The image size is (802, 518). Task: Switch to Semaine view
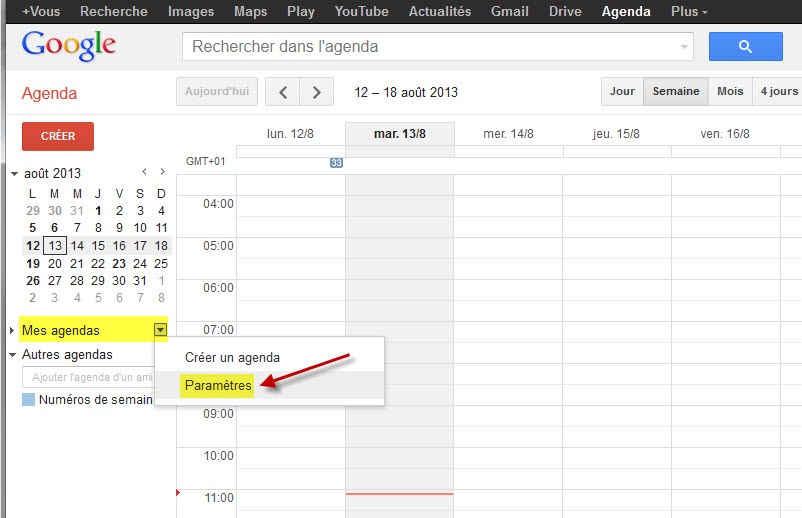pos(676,92)
